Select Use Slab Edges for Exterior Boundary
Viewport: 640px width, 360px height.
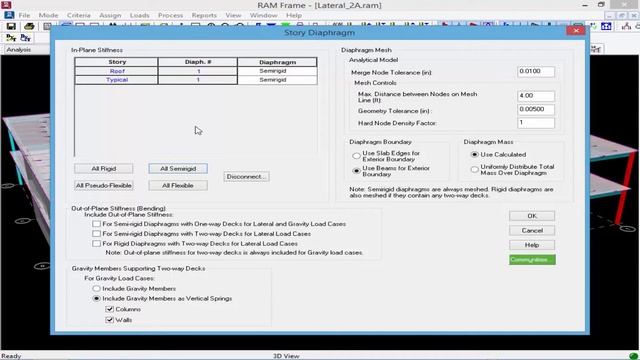tap(356, 156)
